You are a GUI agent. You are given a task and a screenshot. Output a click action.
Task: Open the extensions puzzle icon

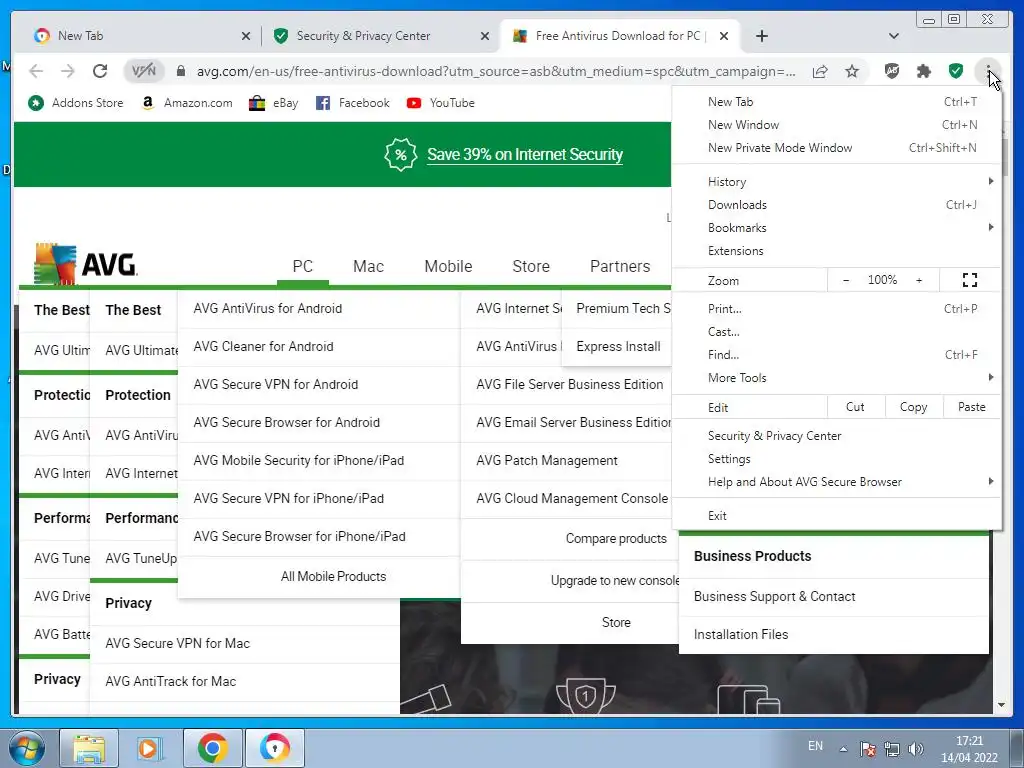923,71
